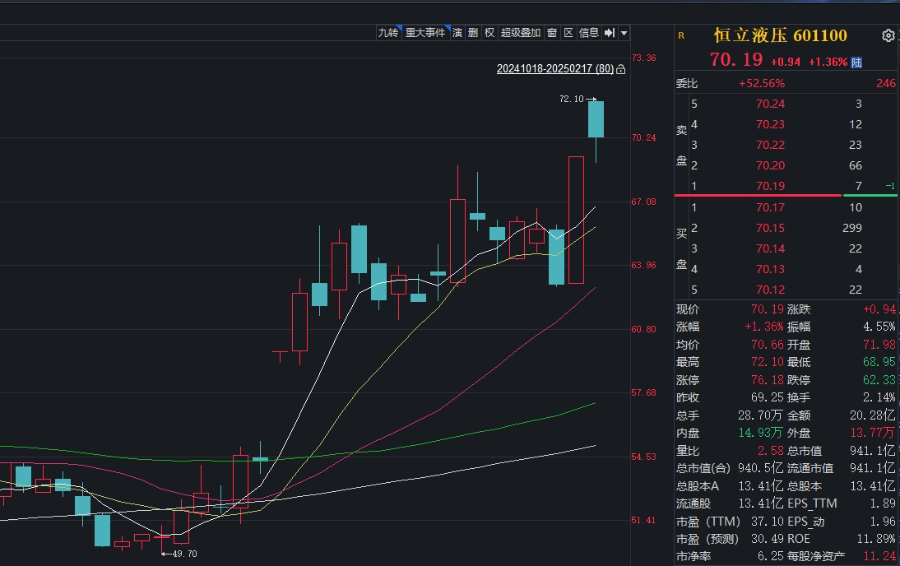
Task: Click the 区 range toolbar button
Action: coord(568,33)
